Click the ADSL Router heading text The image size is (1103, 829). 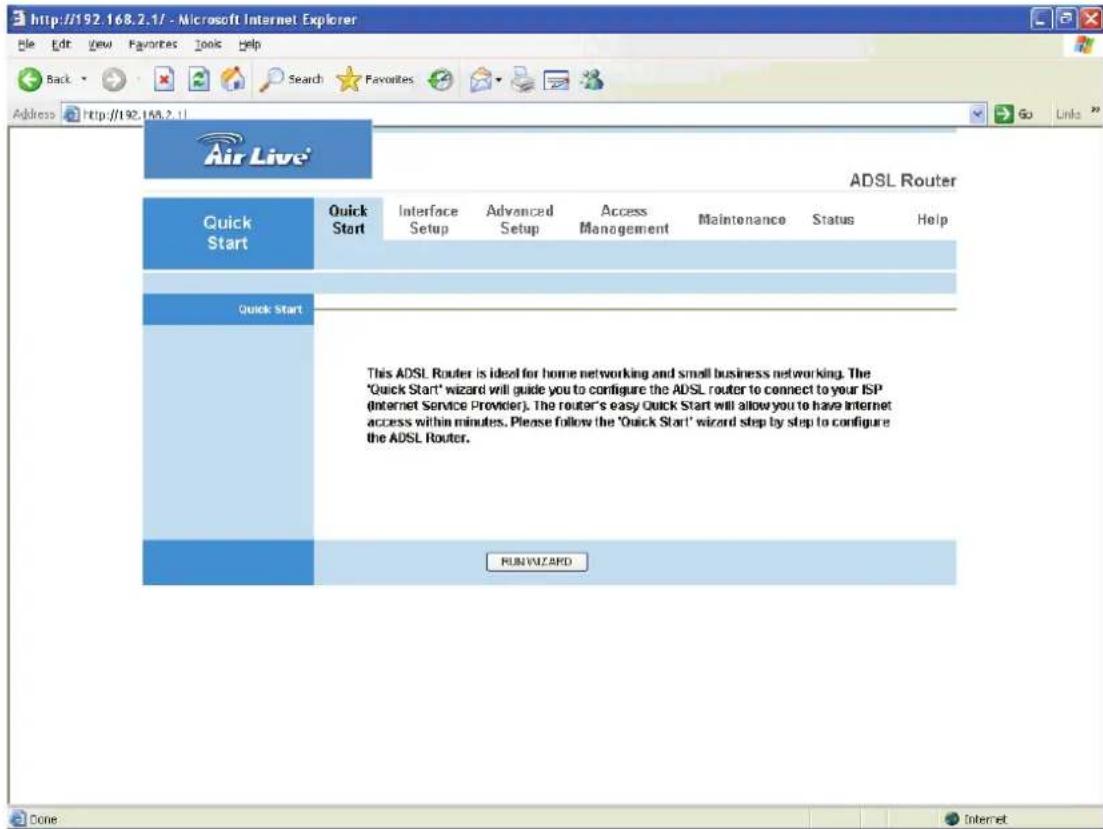(903, 180)
